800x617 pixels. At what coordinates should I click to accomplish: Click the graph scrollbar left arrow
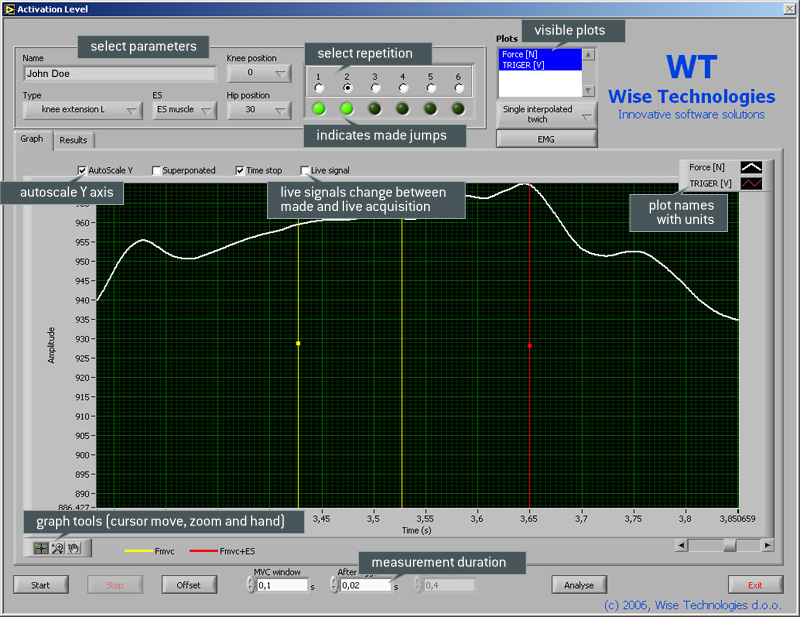coord(681,546)
